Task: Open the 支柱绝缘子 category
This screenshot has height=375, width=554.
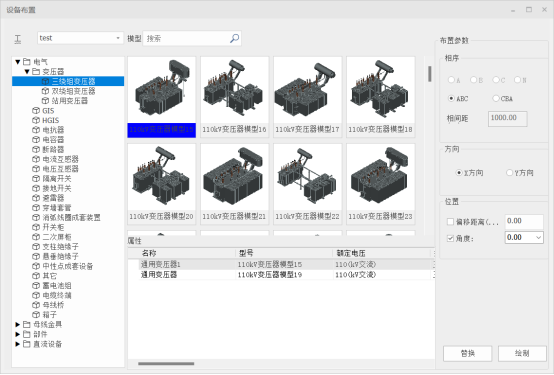Action: (55, 247)
